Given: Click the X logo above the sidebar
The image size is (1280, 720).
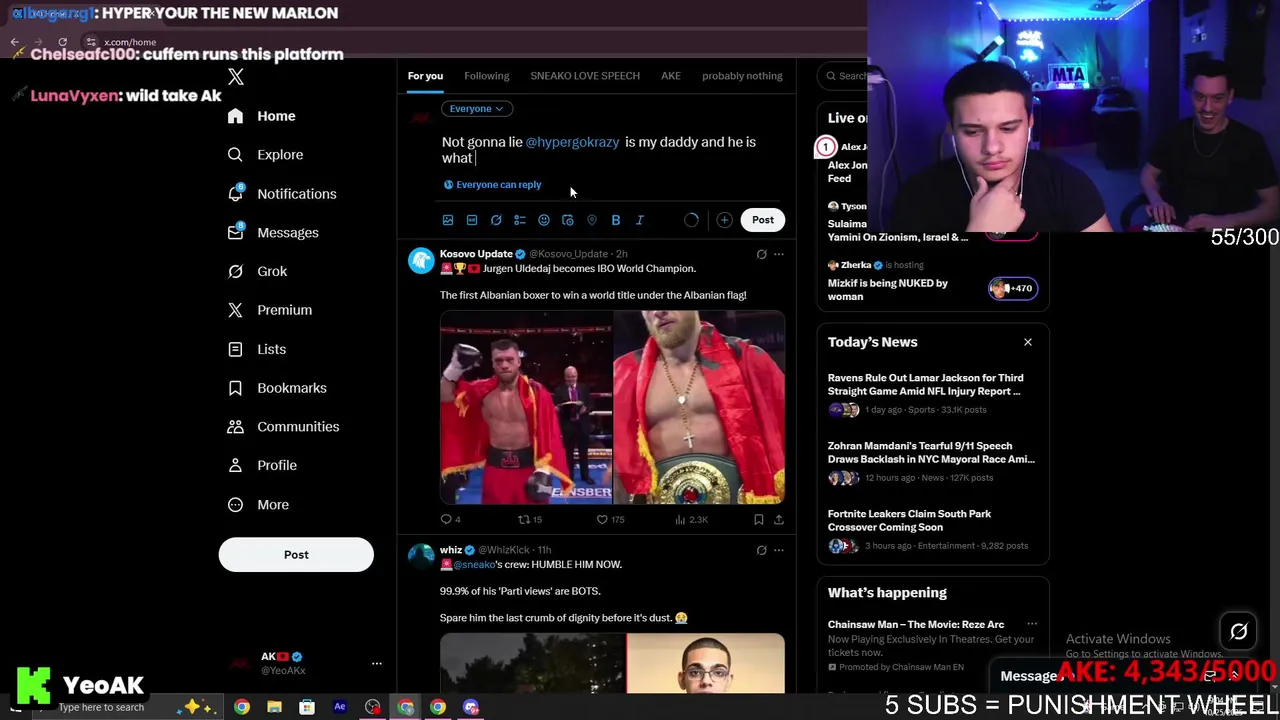Looking at the screenshot, I should pyautogui.click(x=235, y=77).
